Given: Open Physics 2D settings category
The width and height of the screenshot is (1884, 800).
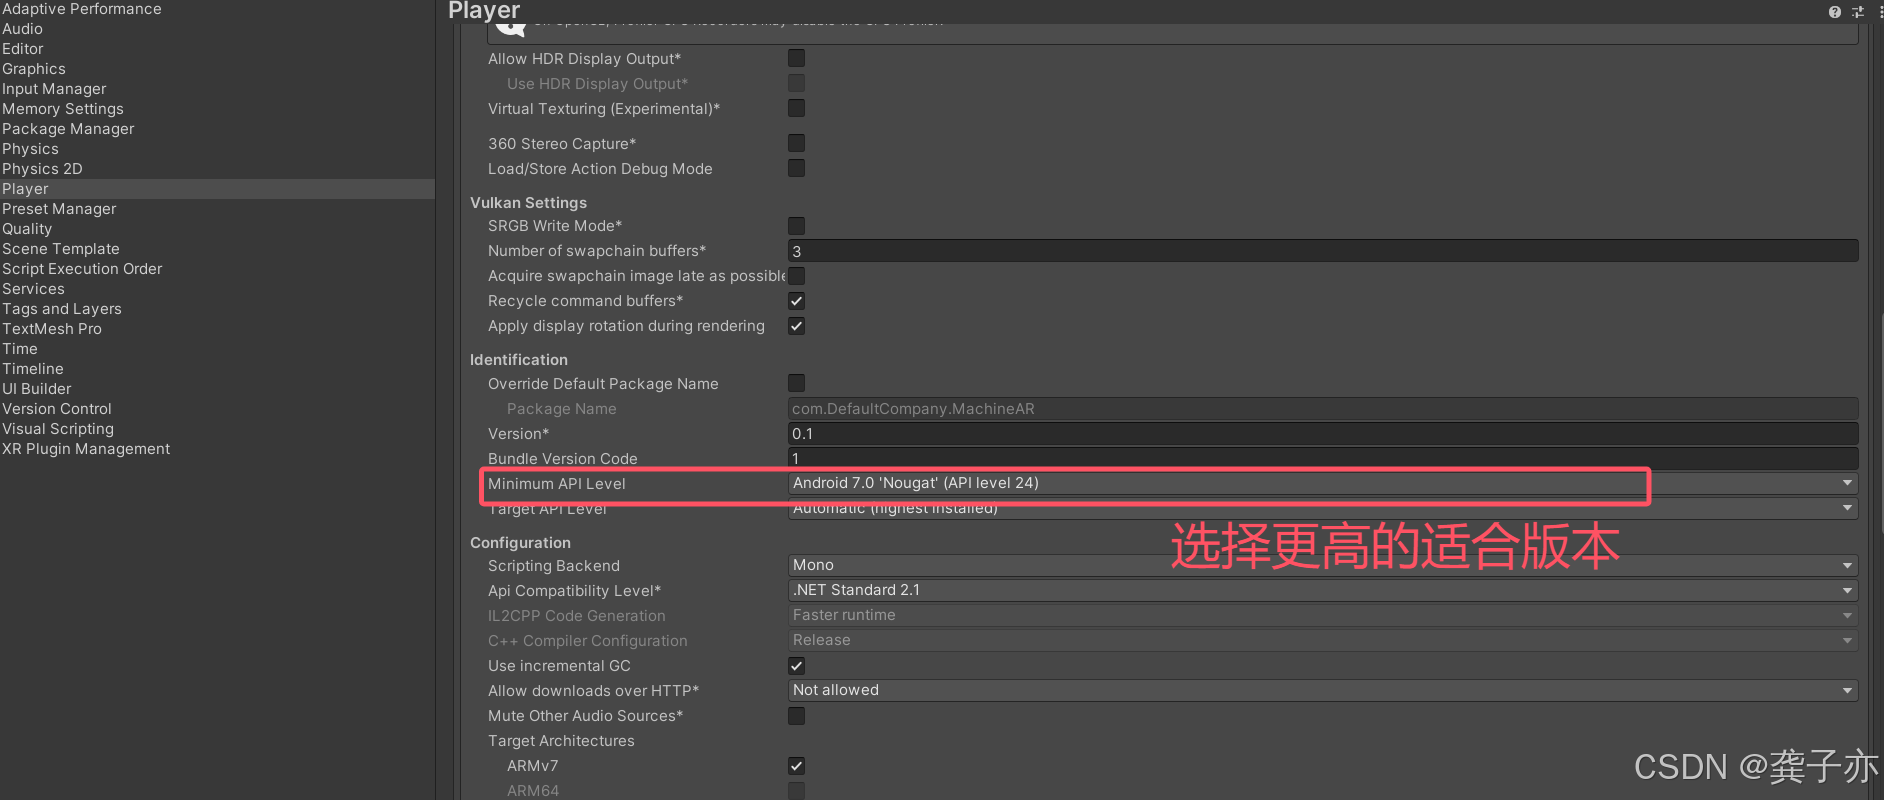Looking at the screenshot, I should [42, 169].
